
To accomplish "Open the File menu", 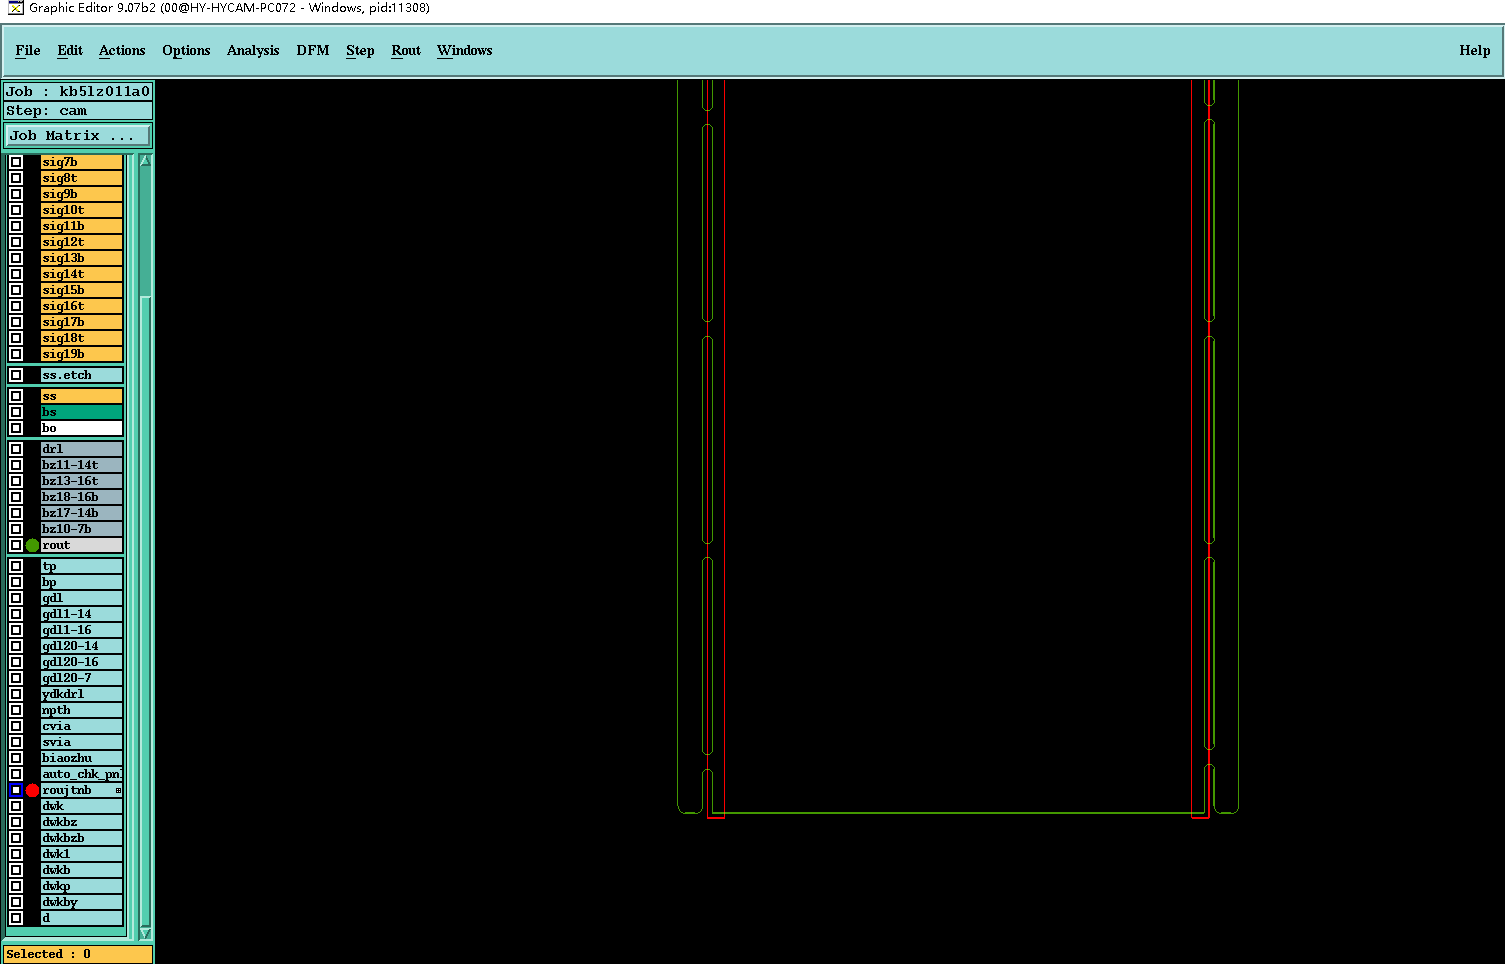I will point(28,51).
